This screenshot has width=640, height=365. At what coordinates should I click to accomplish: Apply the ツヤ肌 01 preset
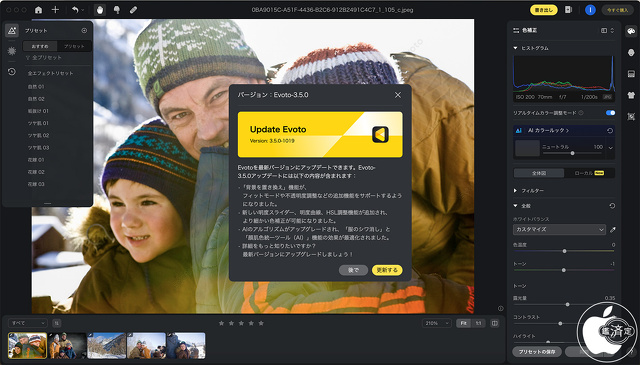click(x=38, y=123)
